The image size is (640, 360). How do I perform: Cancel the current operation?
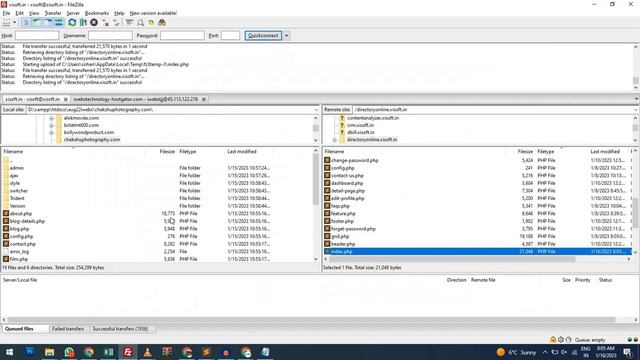(94, 23)
